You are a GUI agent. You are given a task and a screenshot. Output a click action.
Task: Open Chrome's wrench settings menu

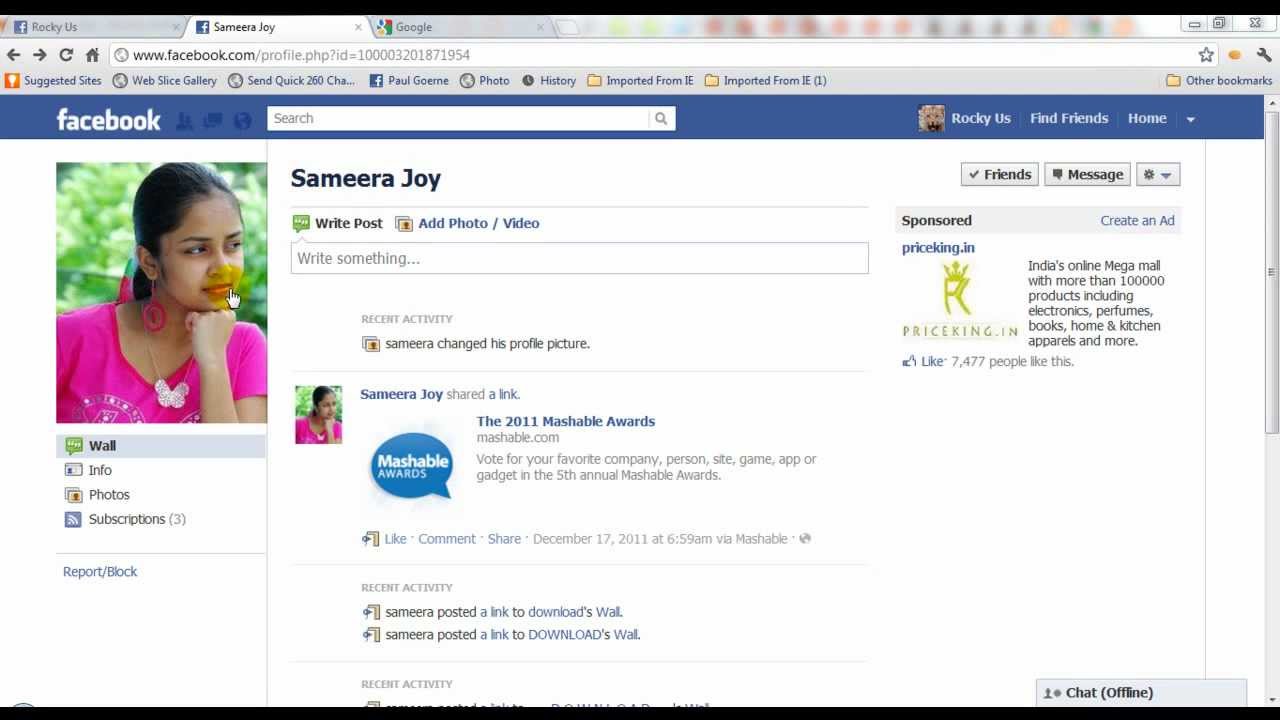[x=1264, y=55]
